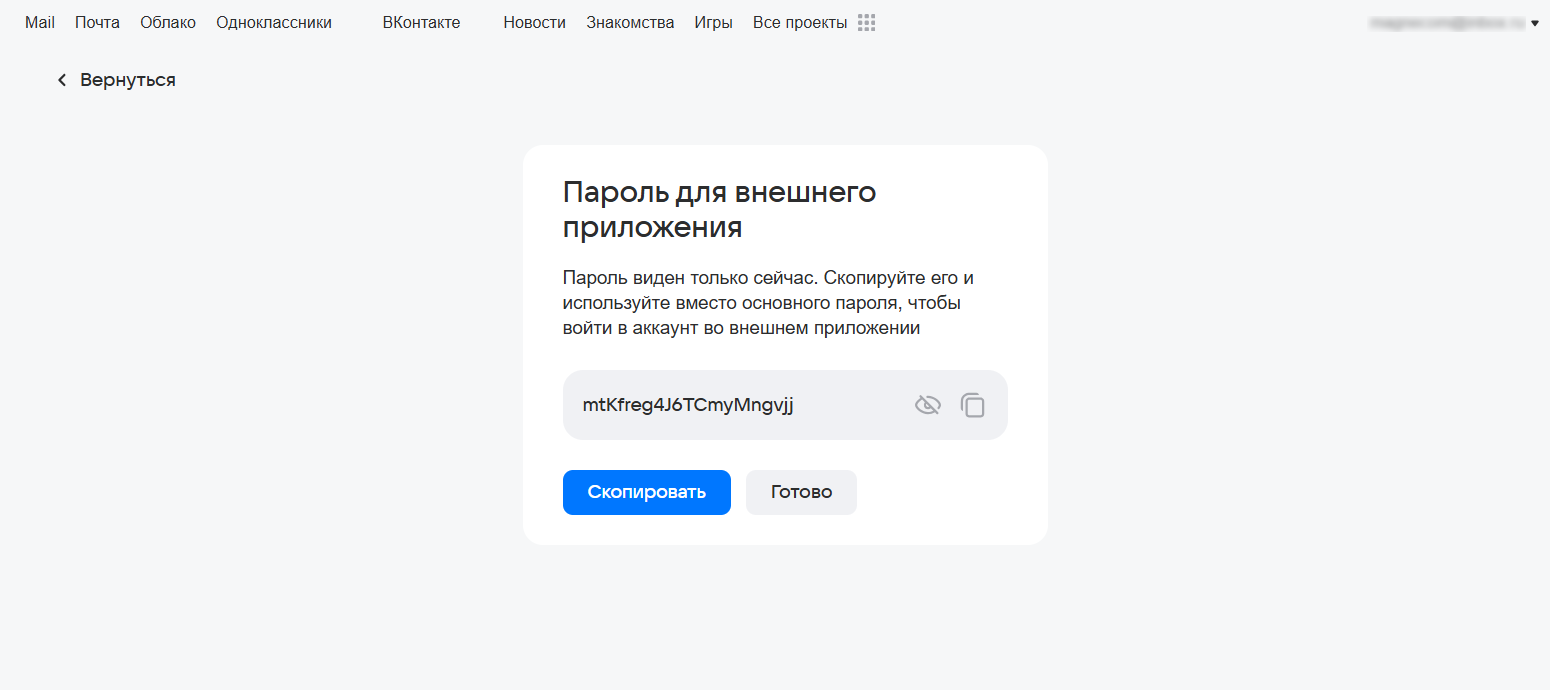Click the generated password text mtKfreg4J6TCmyMngvjj
Viewport: 1550px width, 690px height.
[x=688, y=405]
